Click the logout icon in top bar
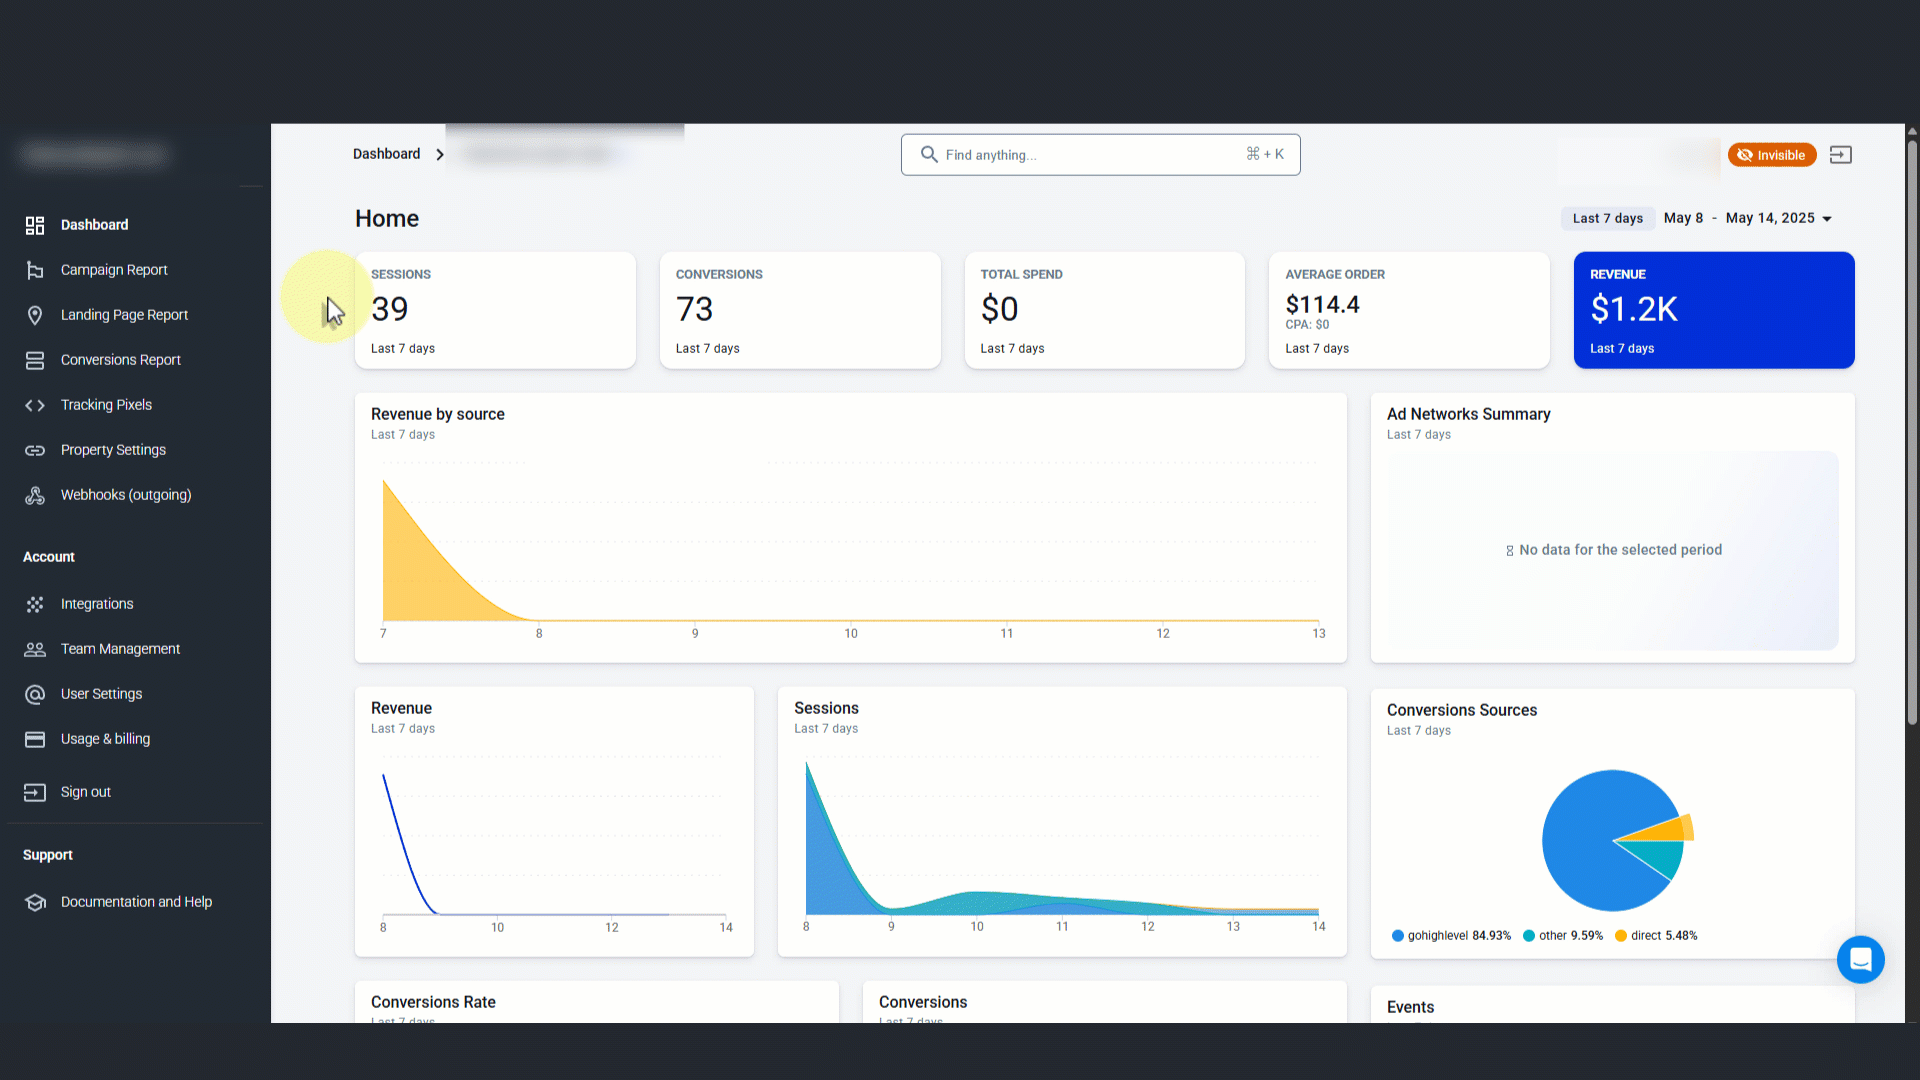 tap(1840, 155)
